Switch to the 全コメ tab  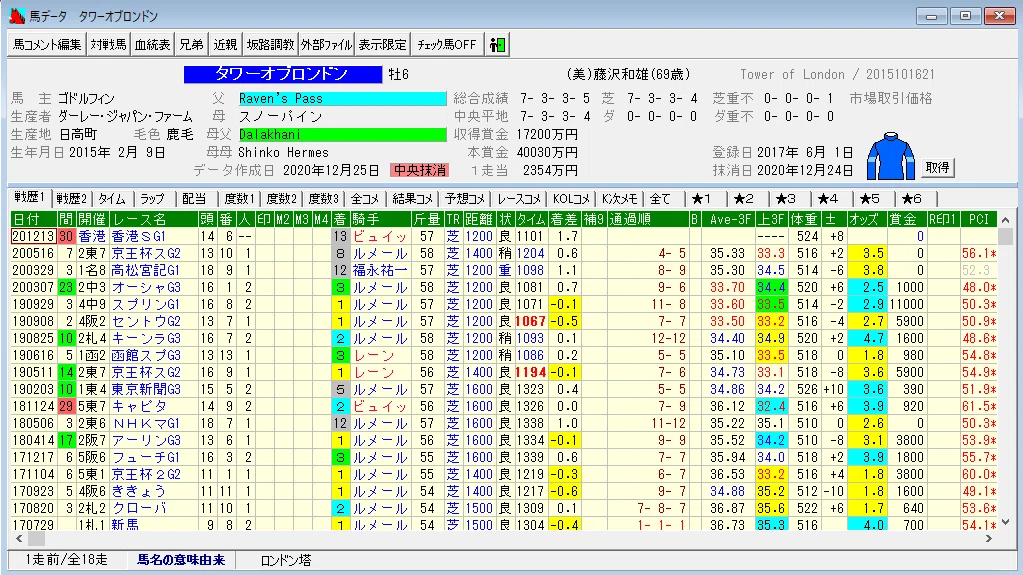click(365, 199)
